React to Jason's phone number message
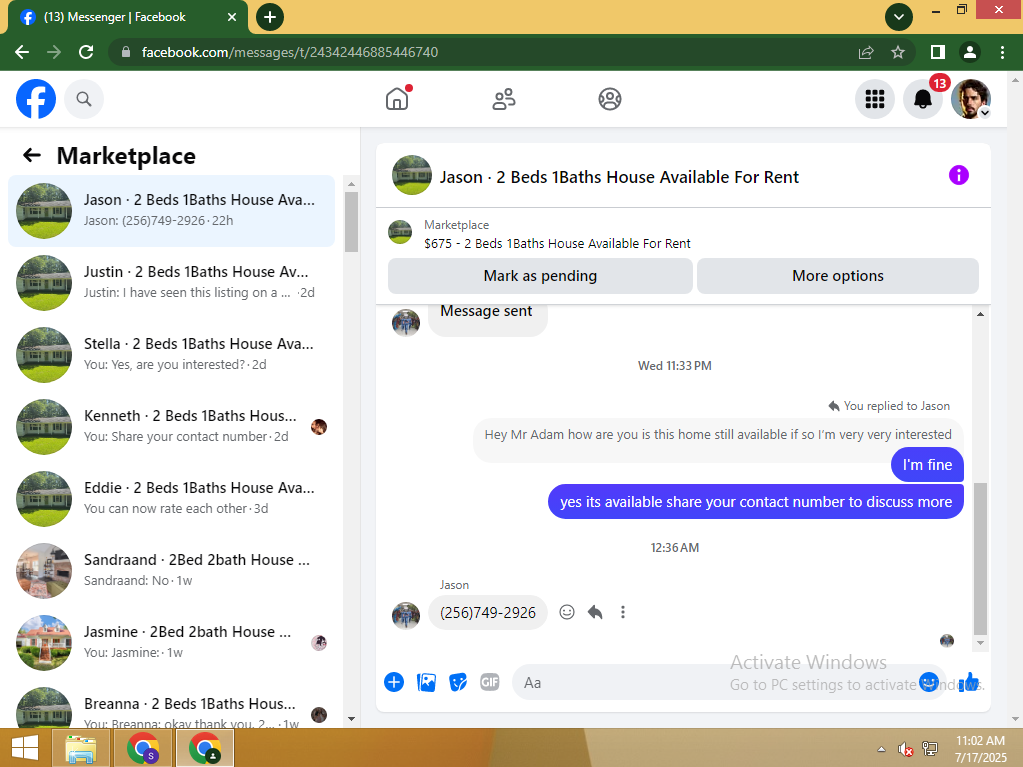 tap(567, 612)
